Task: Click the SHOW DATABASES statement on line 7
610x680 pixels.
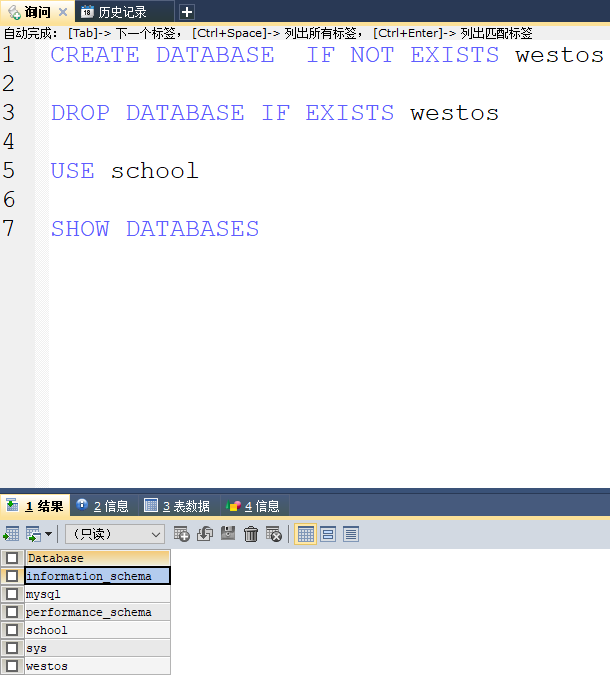Action: coord(155,229)
